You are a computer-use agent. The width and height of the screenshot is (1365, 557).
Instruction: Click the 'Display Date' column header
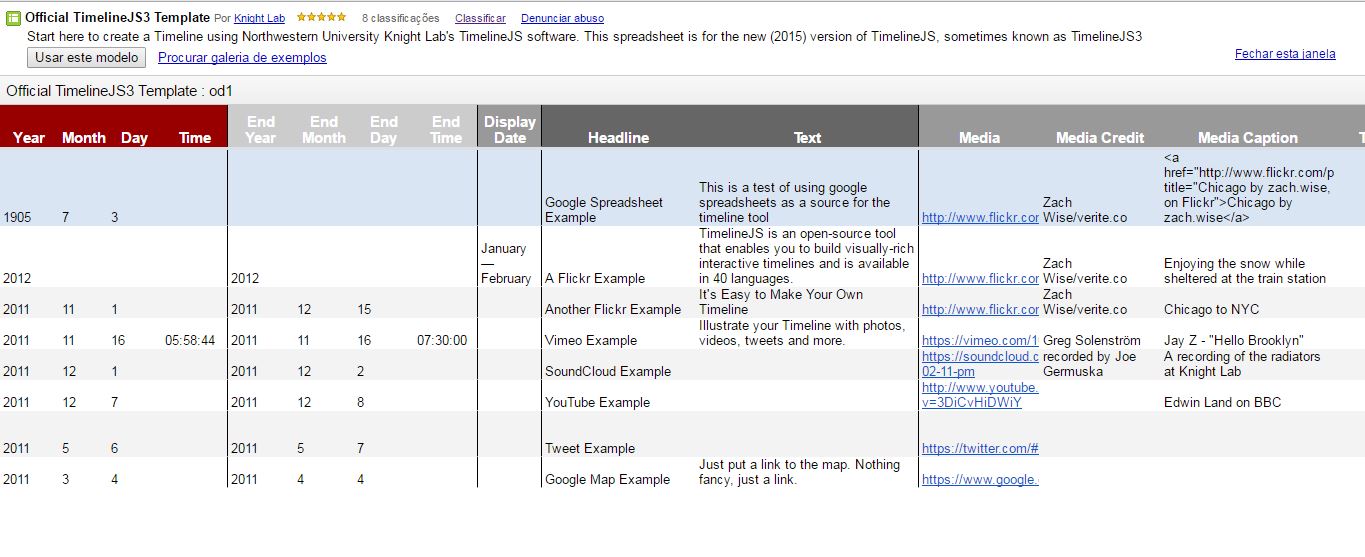click(509, 129)
